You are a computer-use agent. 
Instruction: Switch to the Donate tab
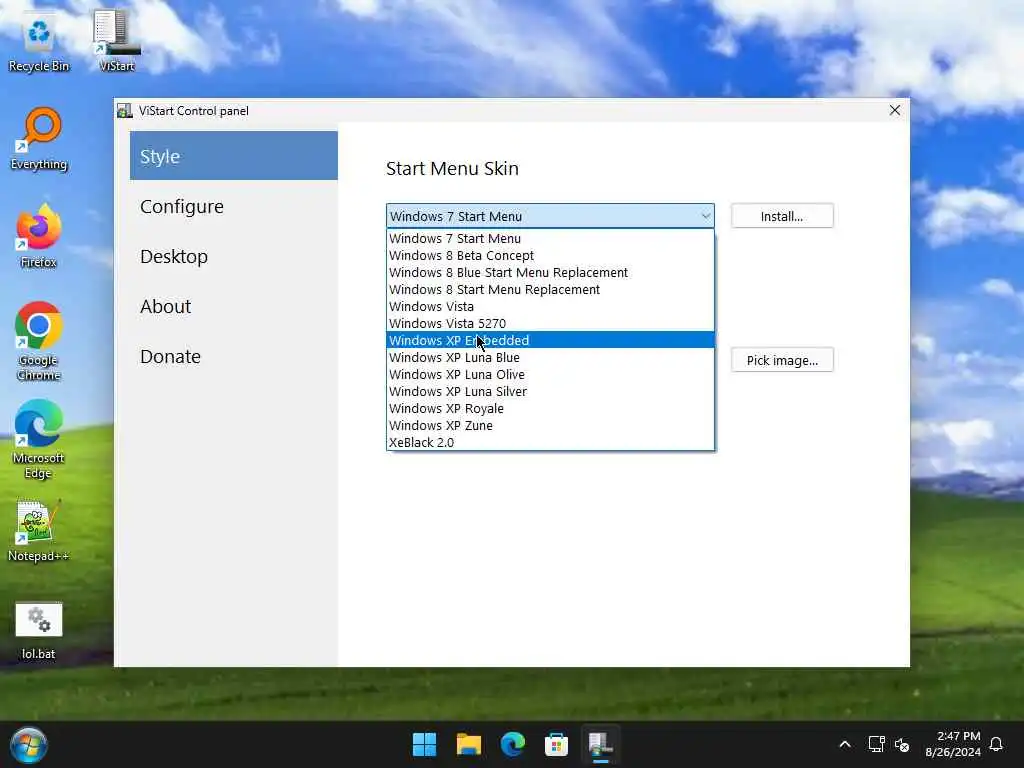[234, 357]
